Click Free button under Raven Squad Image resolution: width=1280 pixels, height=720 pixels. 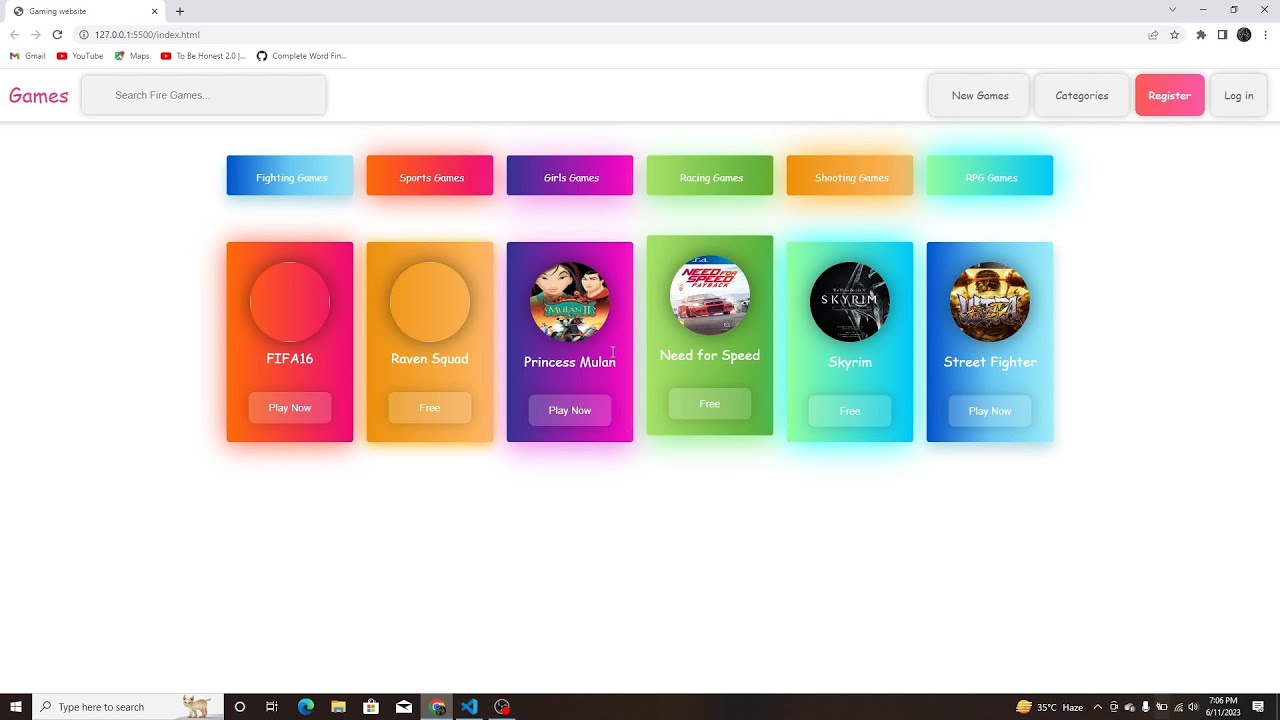pyautogui.click(x=430, y=408)
